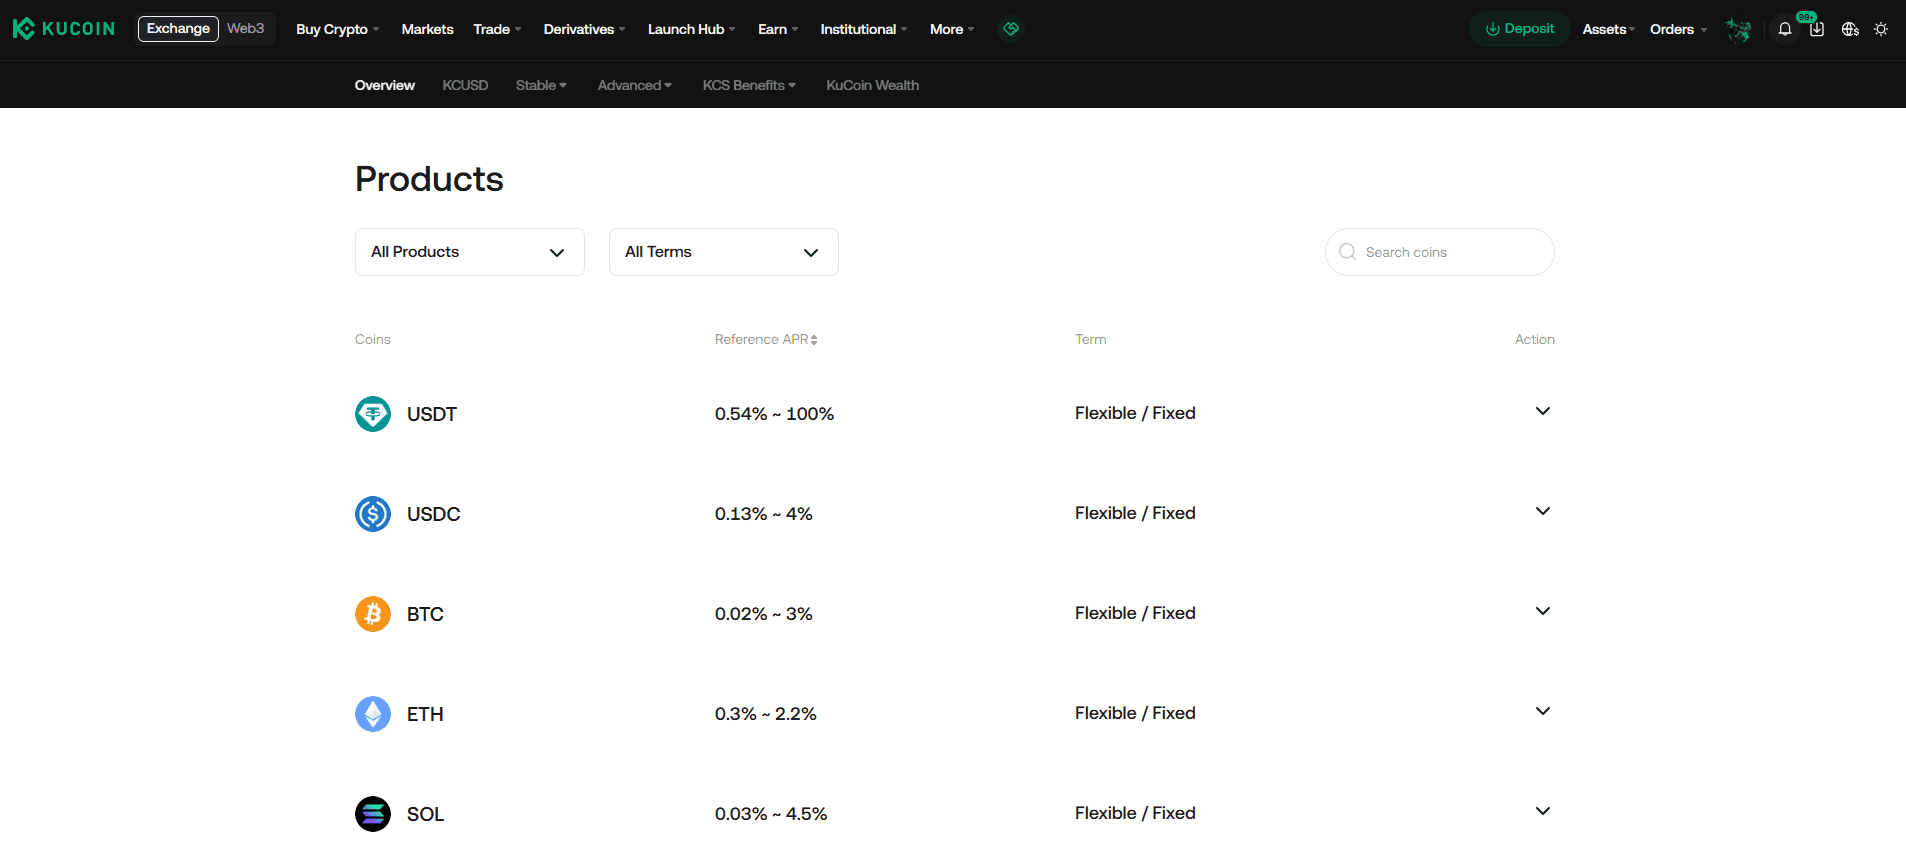This screenshot has width=1906, height=858.
Task: Click the Bitcoin coin icon
Action: (x=373, y=614)
